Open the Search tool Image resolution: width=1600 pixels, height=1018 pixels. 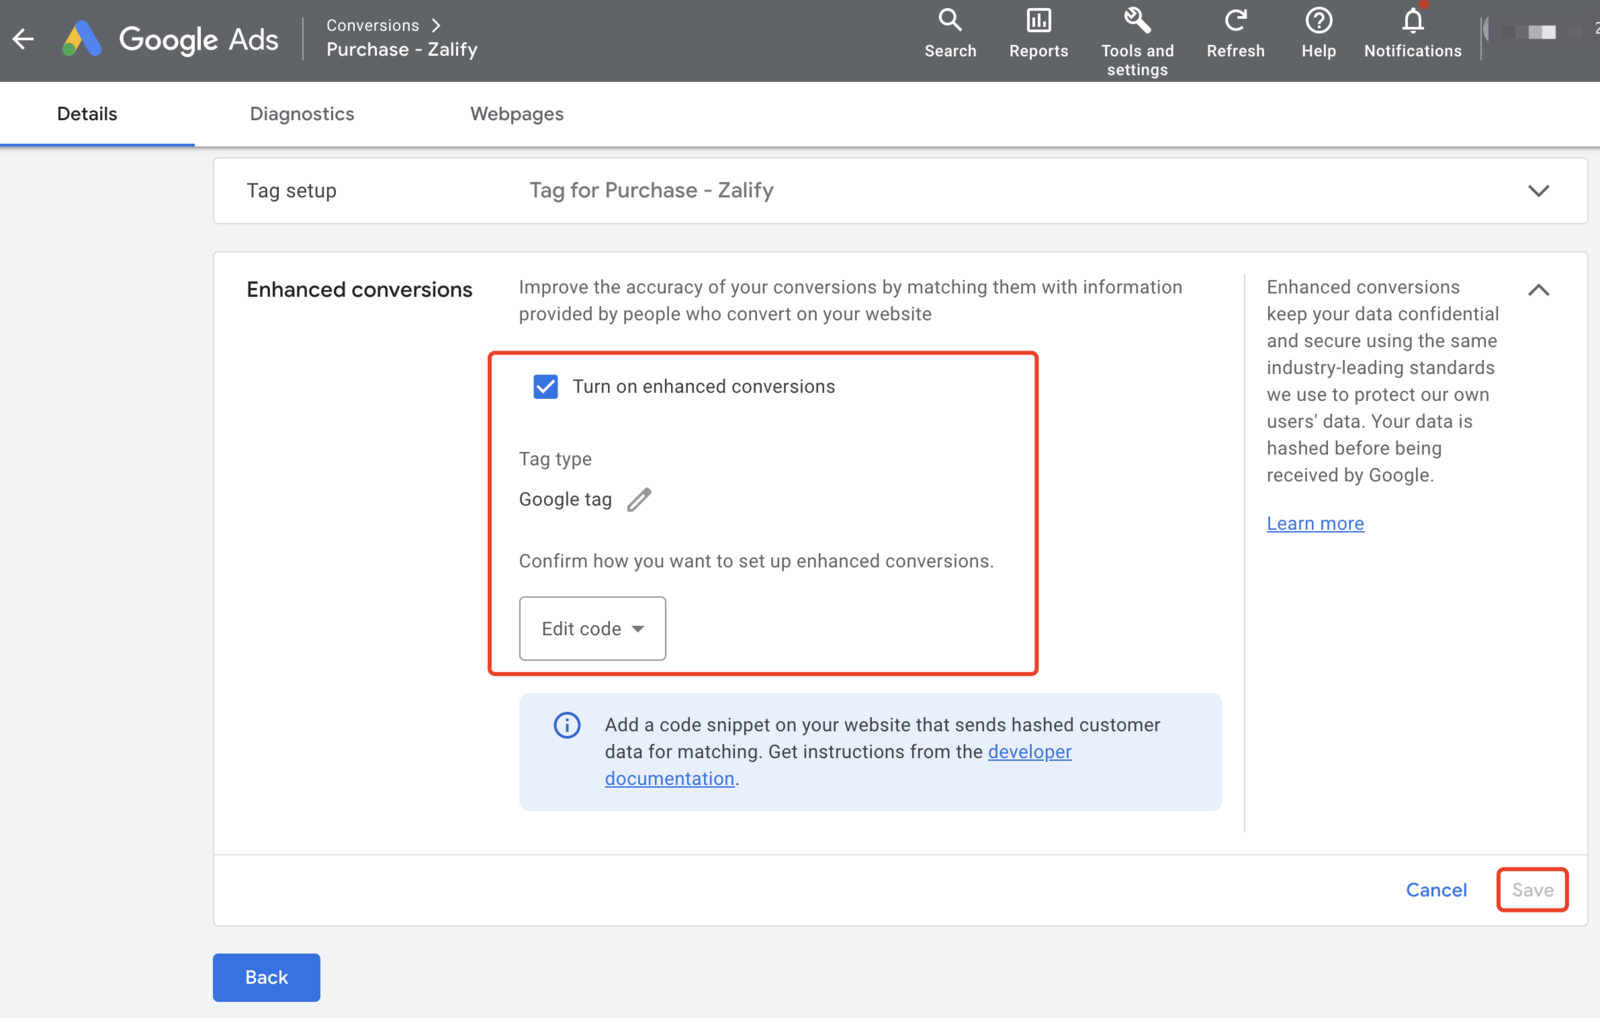pos(949,34)
